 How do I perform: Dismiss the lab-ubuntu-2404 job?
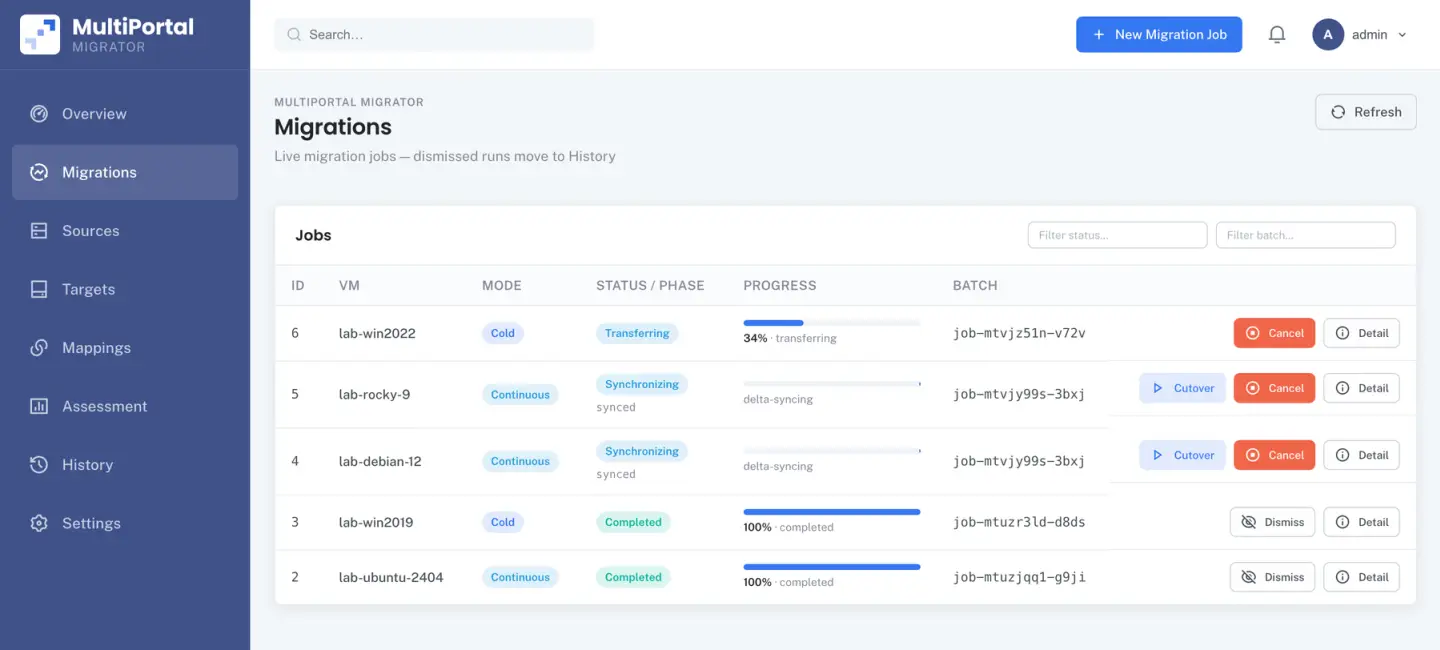(x=1272, y=577)
